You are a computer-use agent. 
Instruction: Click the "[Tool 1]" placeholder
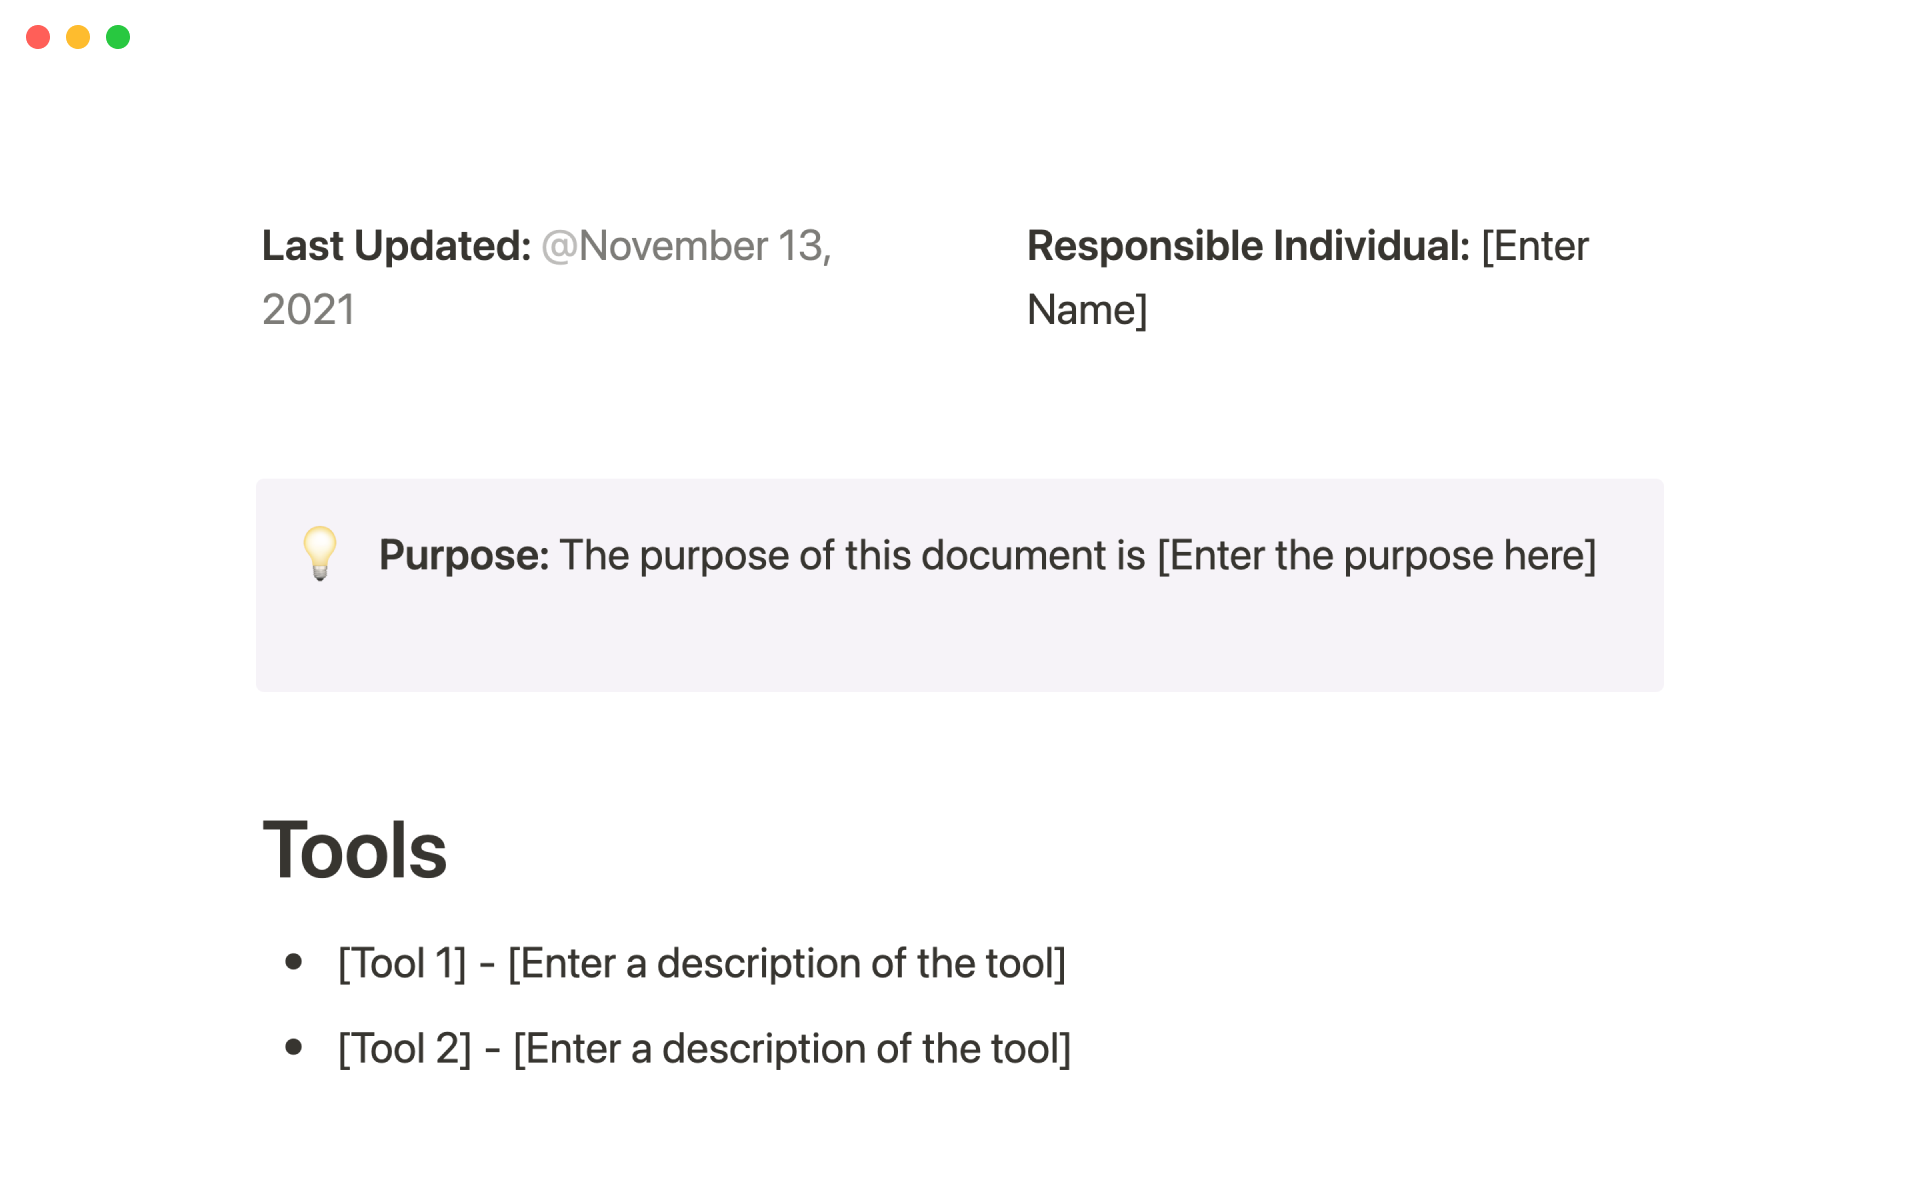(402, 964)
